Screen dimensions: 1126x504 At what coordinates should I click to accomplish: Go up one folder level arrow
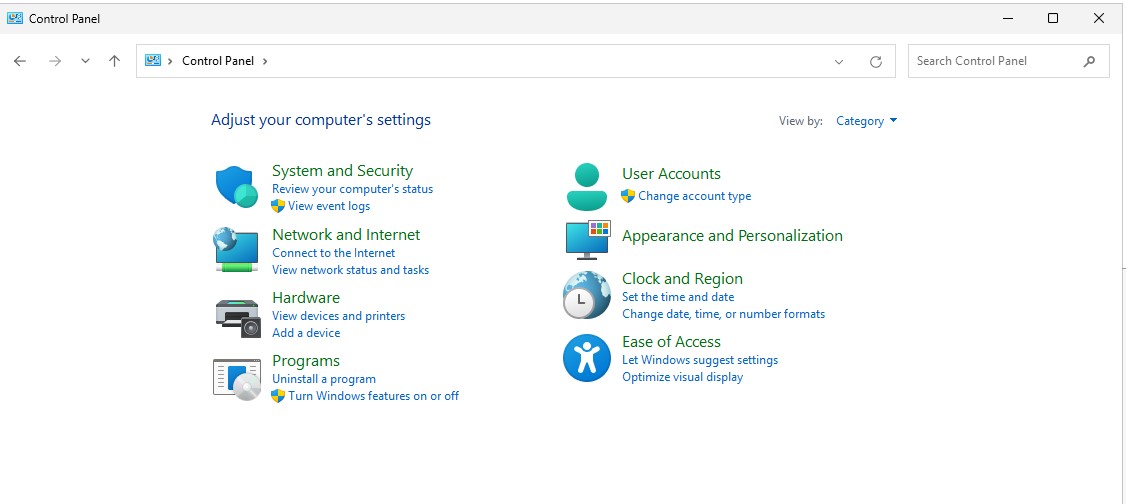coord(114,61)
